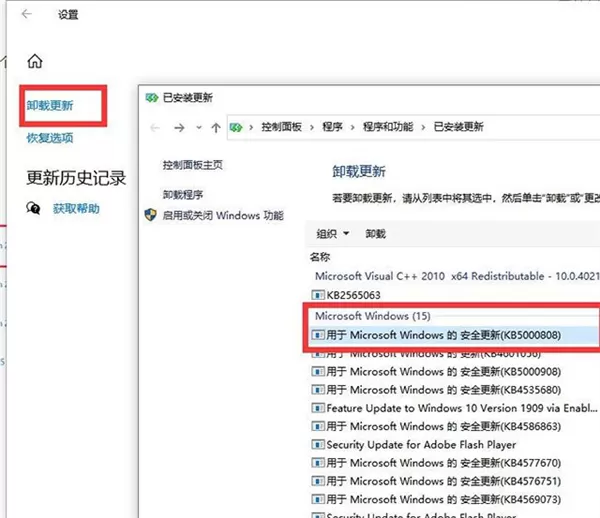Open the recent locations dropdown arrow
Viewport: 600px width, 518px height.
[199, 127]
